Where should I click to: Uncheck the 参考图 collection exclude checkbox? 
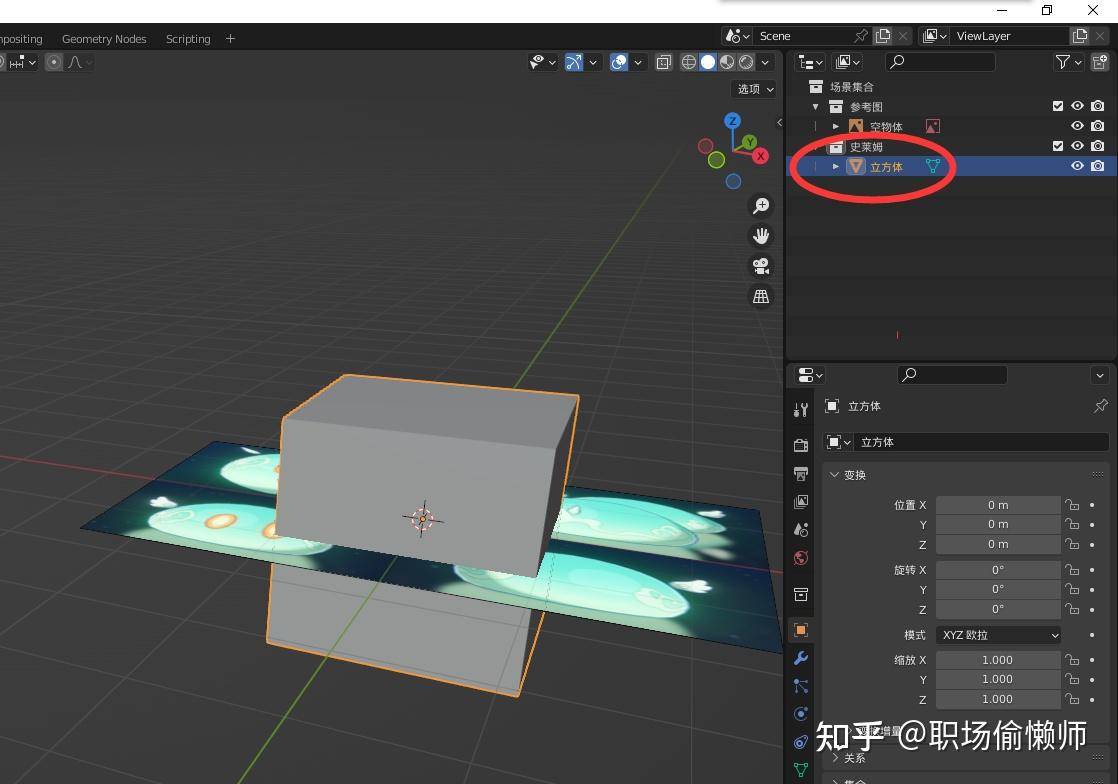1057,106
